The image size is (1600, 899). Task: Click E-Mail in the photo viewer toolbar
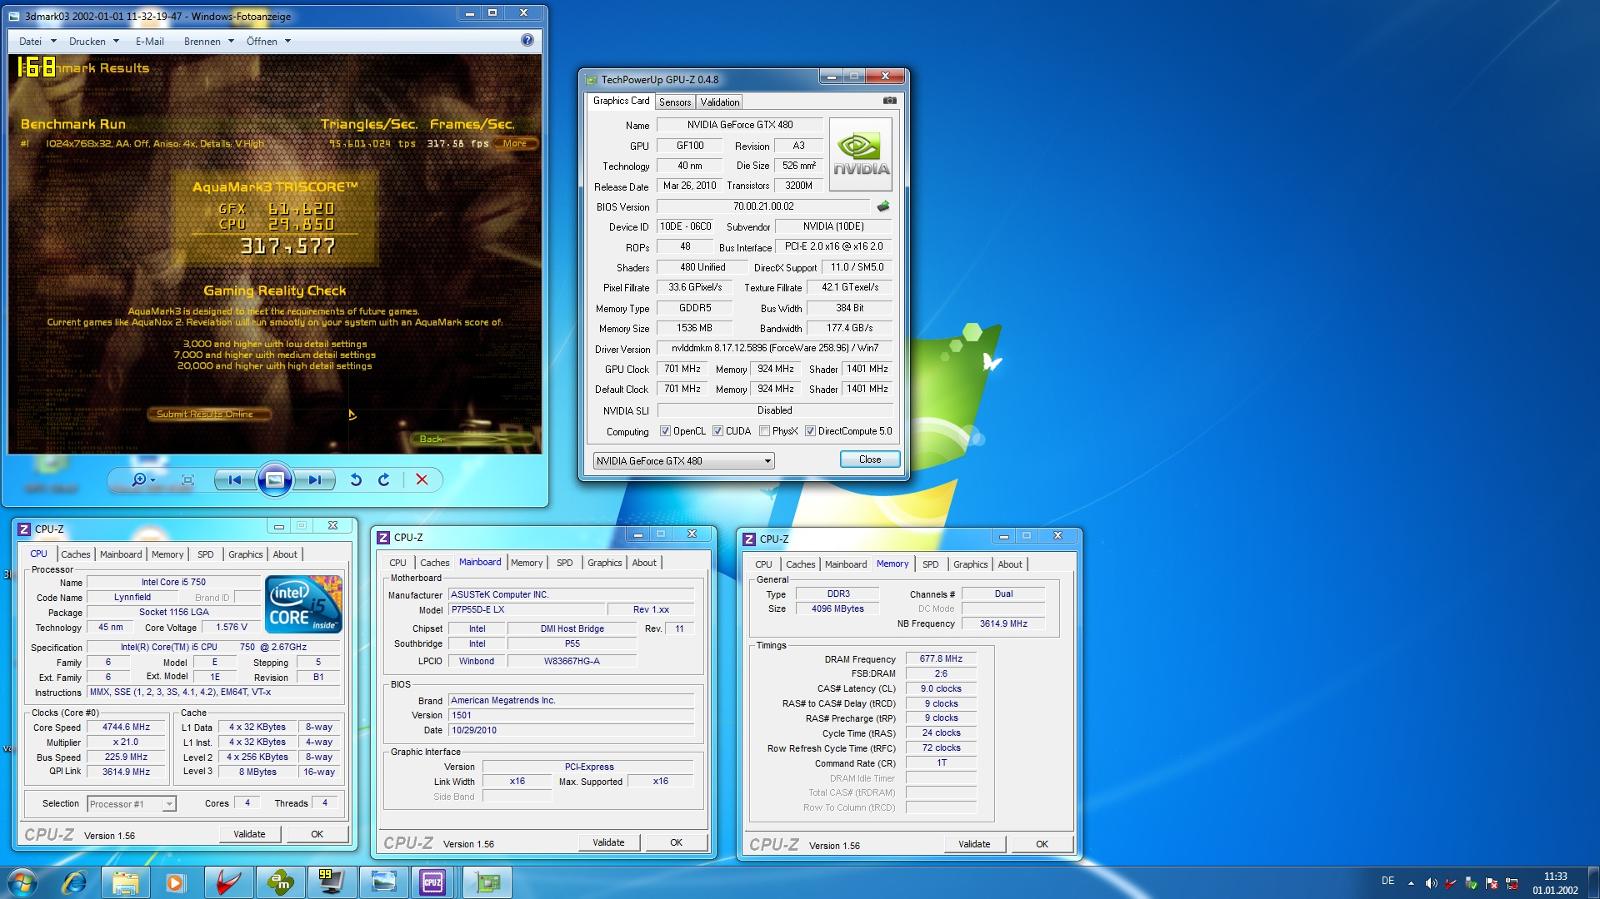[149, 41]
